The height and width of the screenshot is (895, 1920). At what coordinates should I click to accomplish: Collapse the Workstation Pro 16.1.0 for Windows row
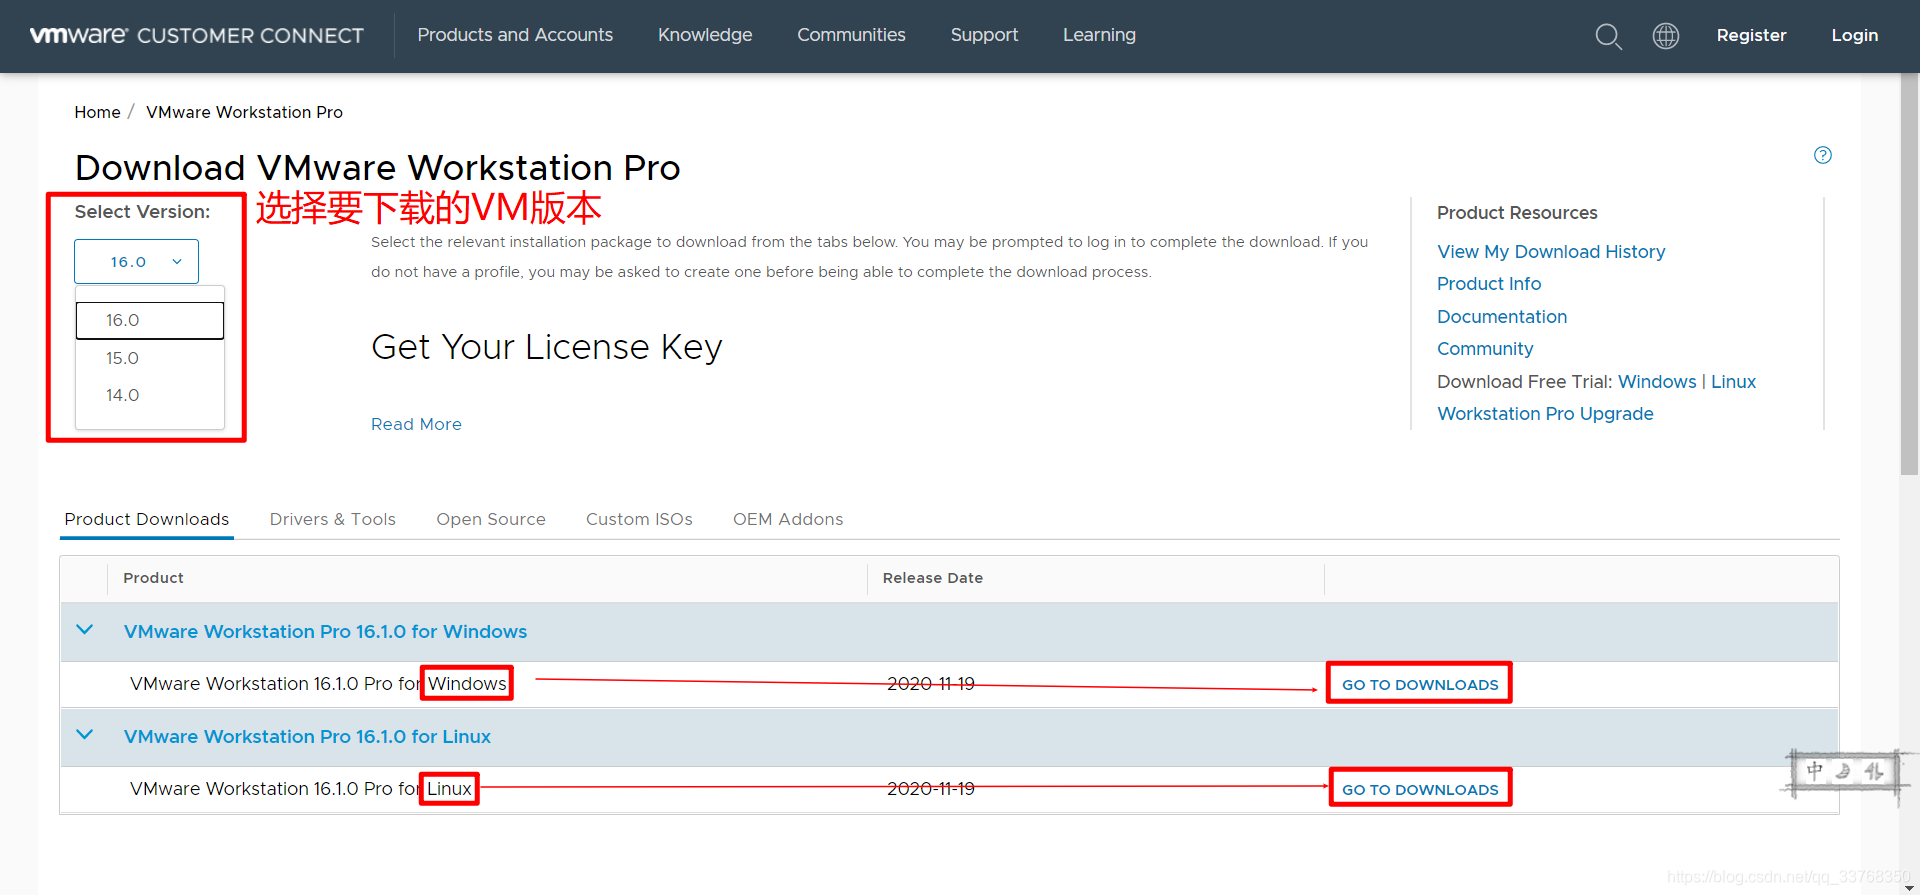click(x=85, y=630)
